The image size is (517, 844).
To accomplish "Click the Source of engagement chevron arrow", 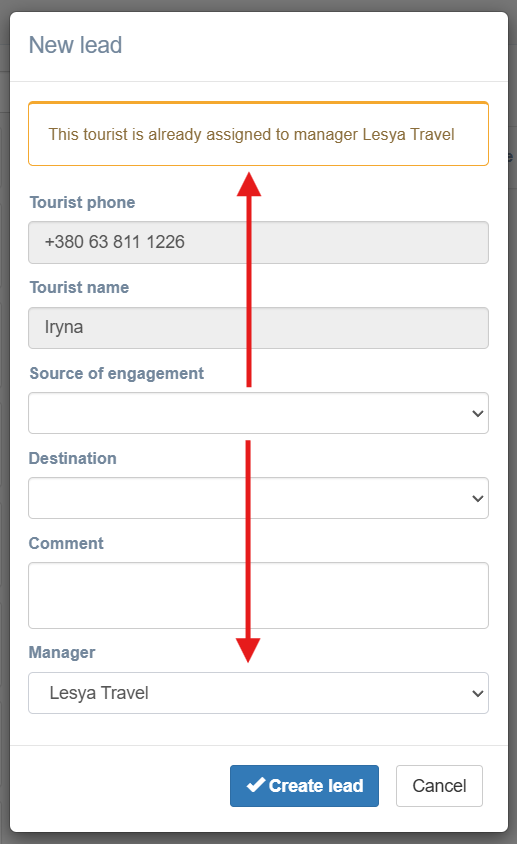I will (477, 413).
